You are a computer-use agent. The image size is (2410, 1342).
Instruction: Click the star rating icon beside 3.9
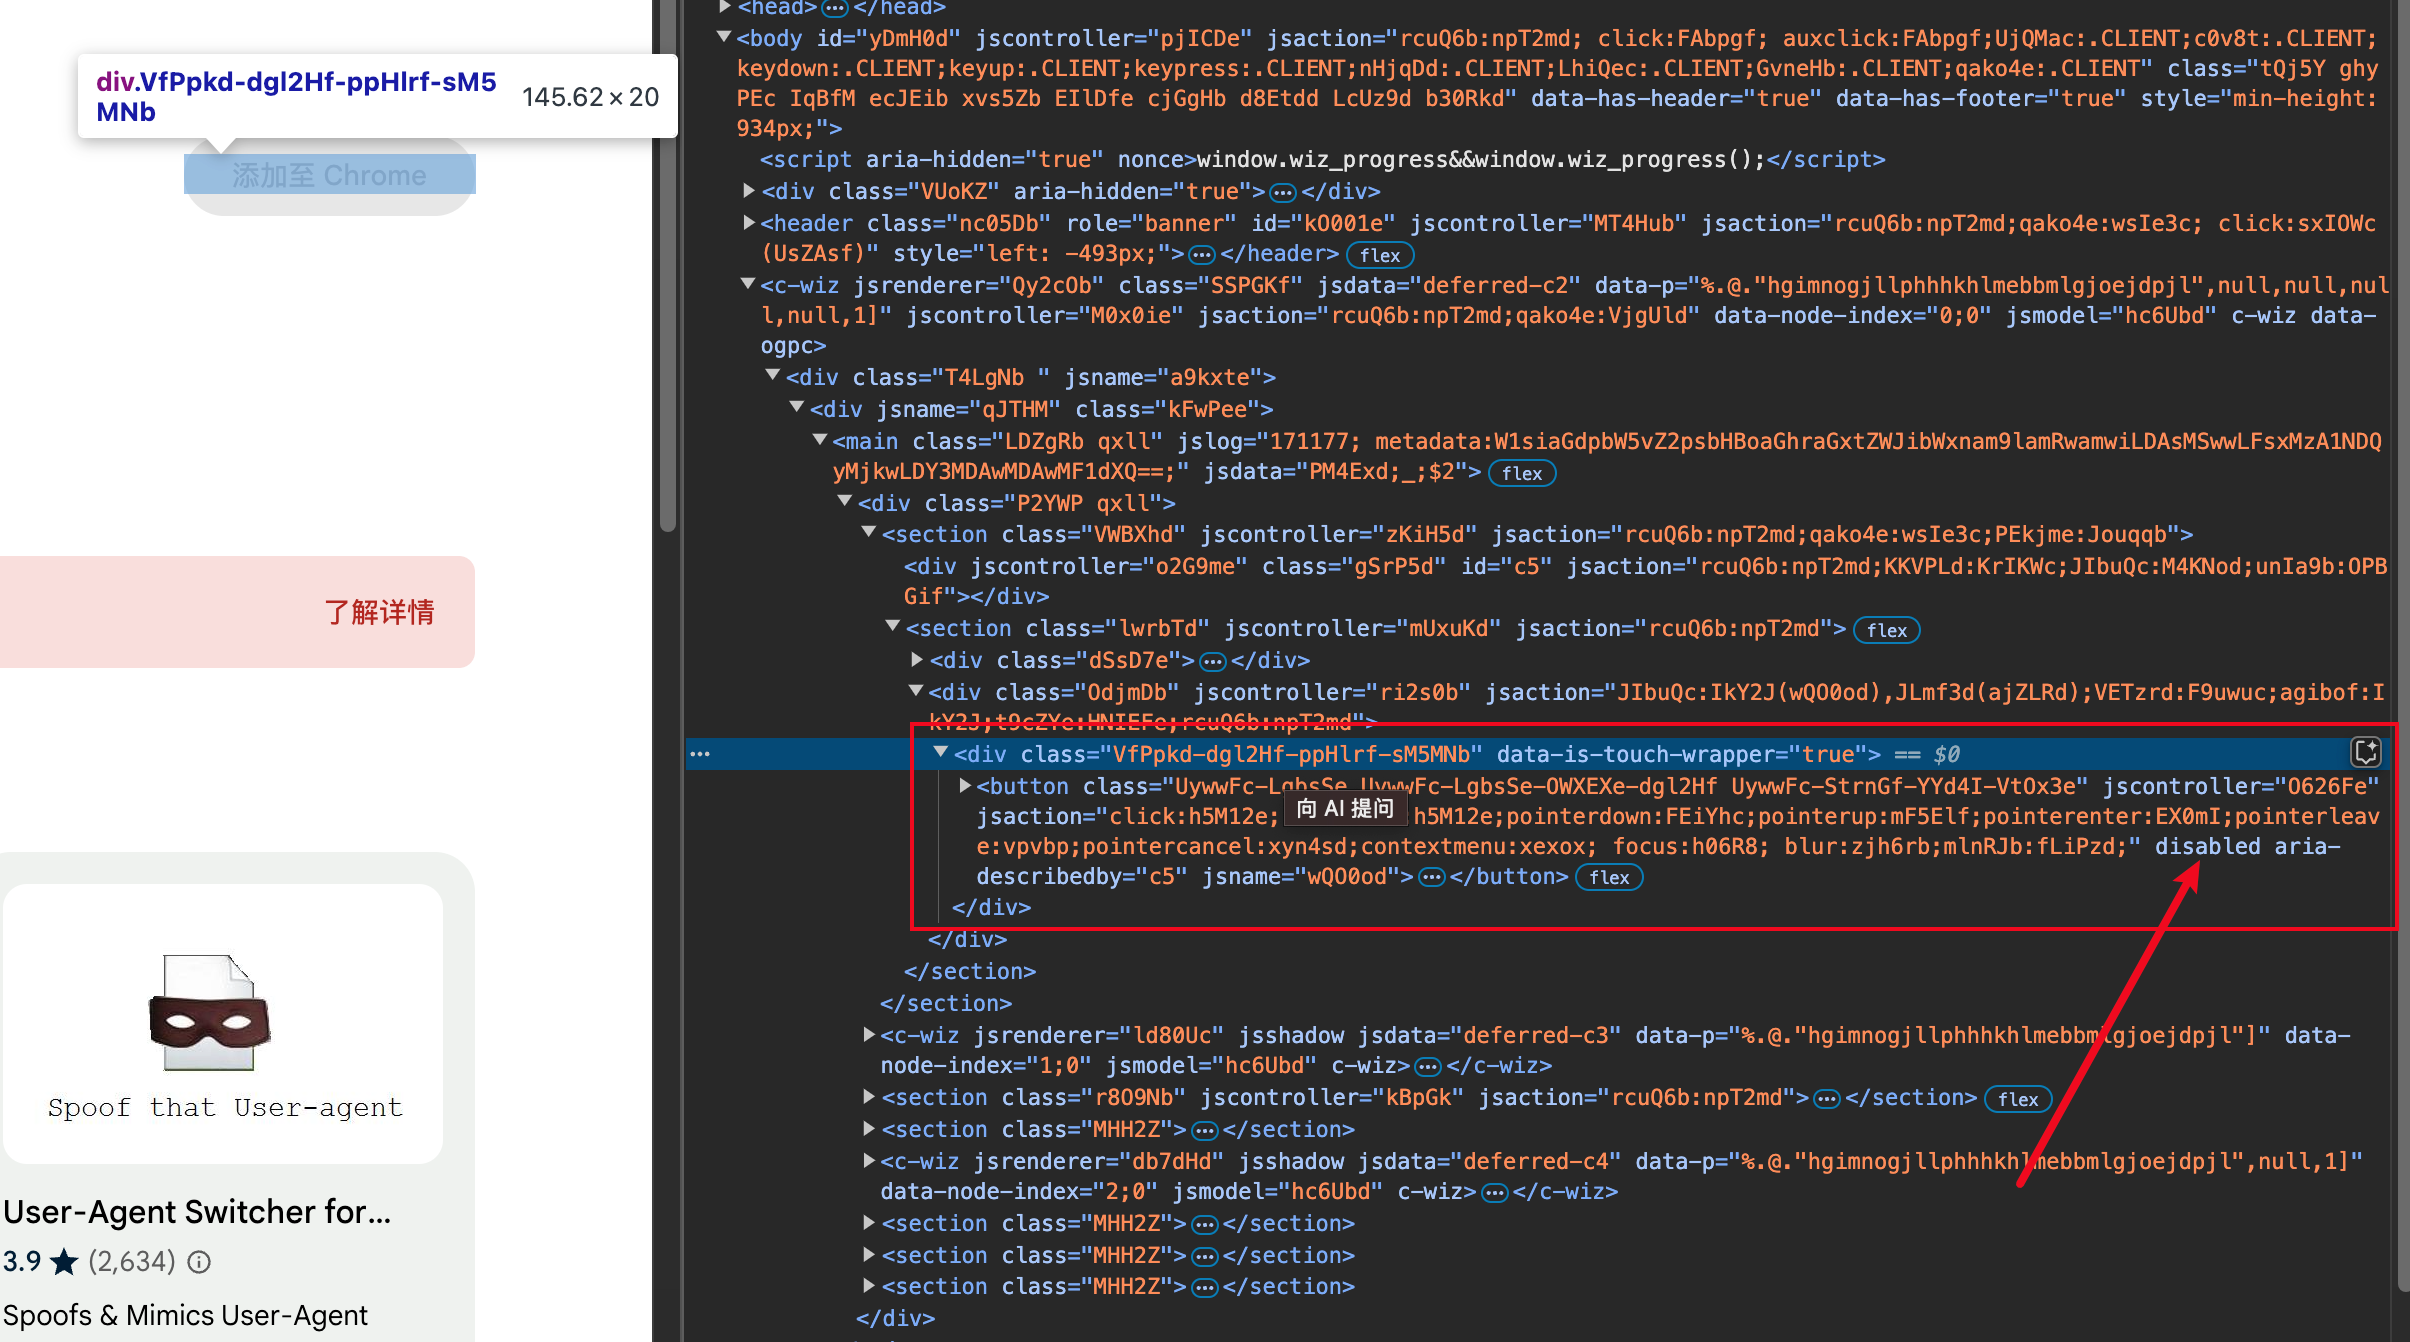click(64, 1262)
